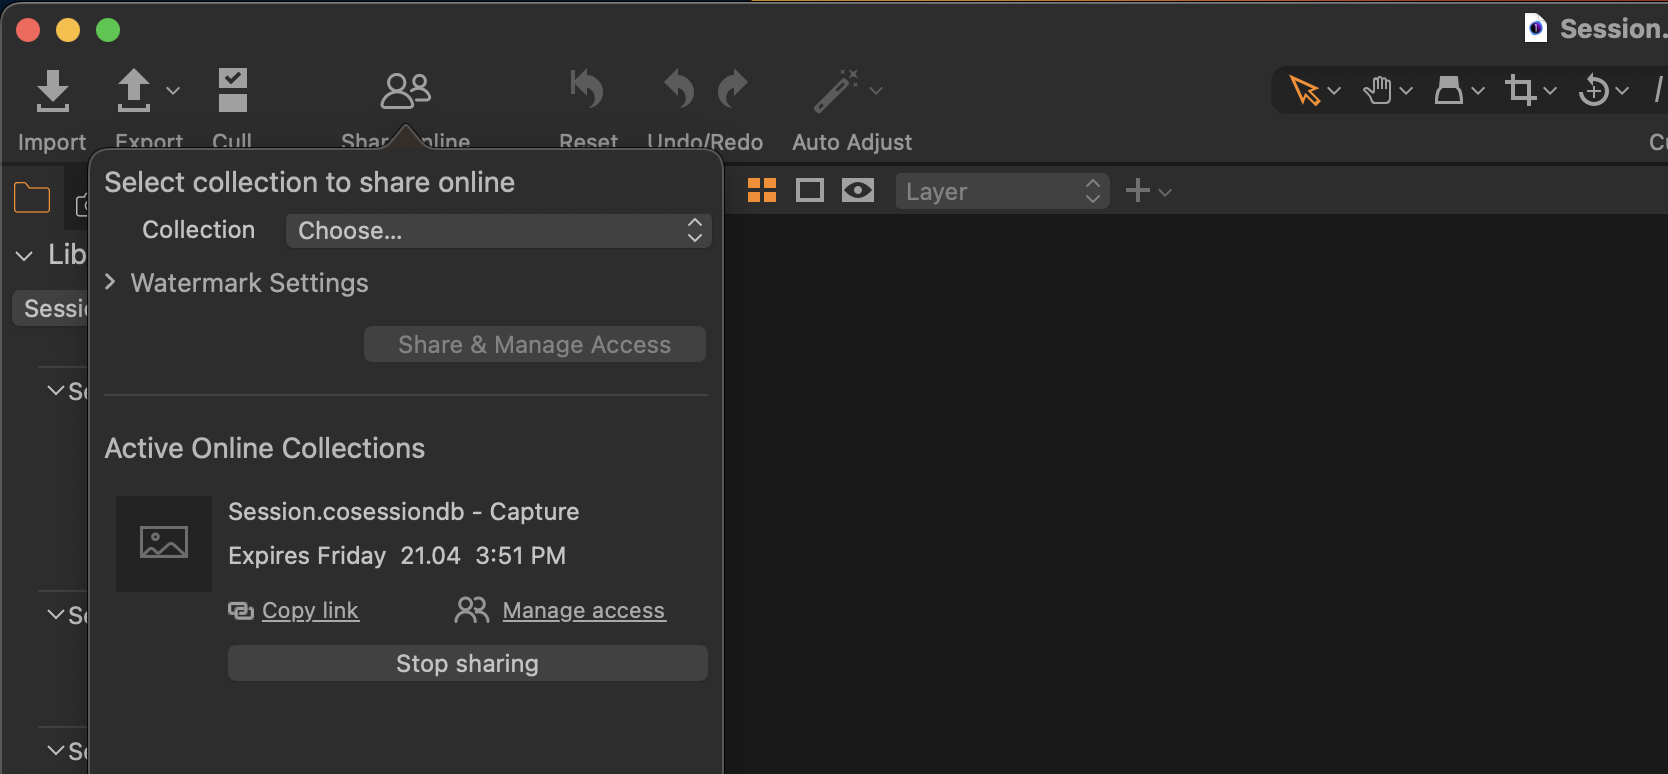Collapse the Library panel chevron
The width and height of the screenshot is (1668, 774).
tap(24, 257)
